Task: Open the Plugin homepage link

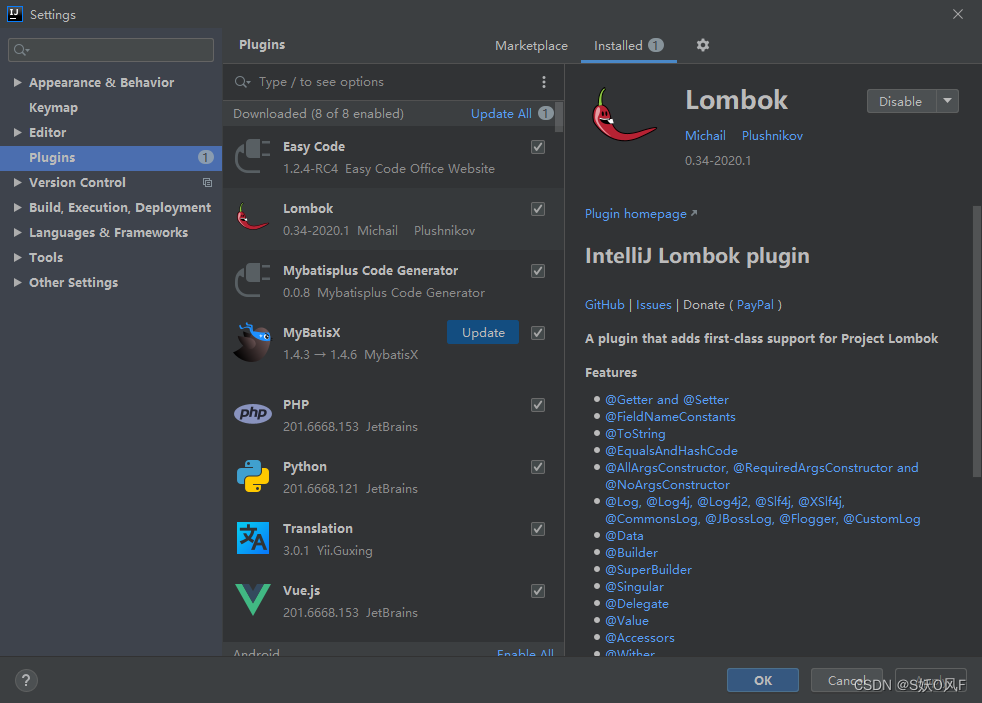Action: point(641,214)
